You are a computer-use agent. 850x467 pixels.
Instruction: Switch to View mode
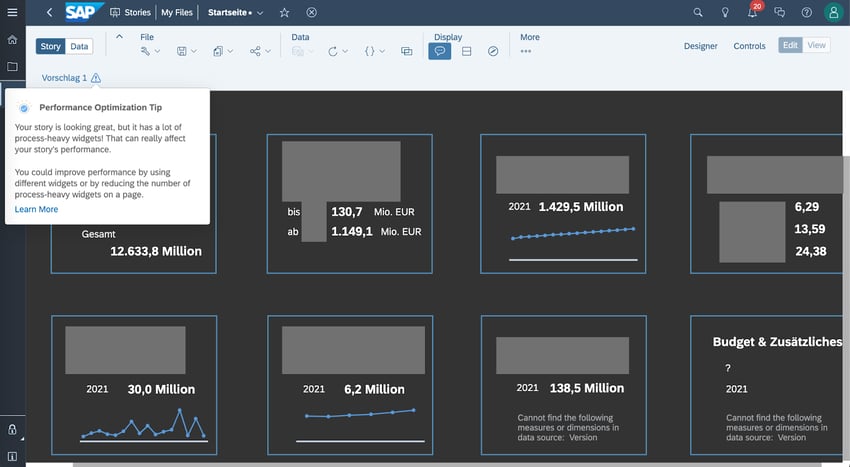[816, 45]
